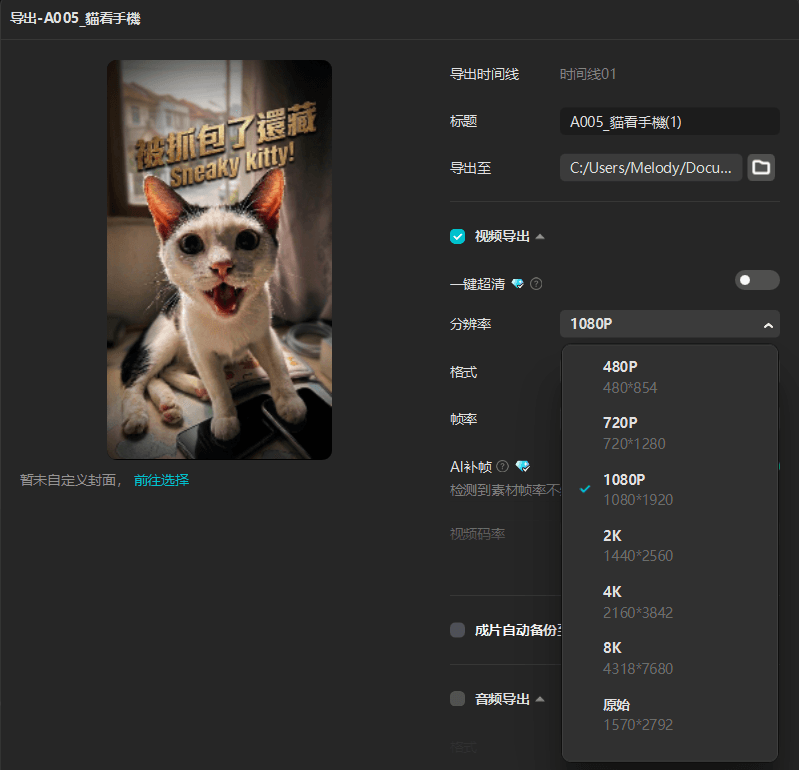Expand the 音频导出 section arrow
The image size is (799, 770).
click(540, 699)
